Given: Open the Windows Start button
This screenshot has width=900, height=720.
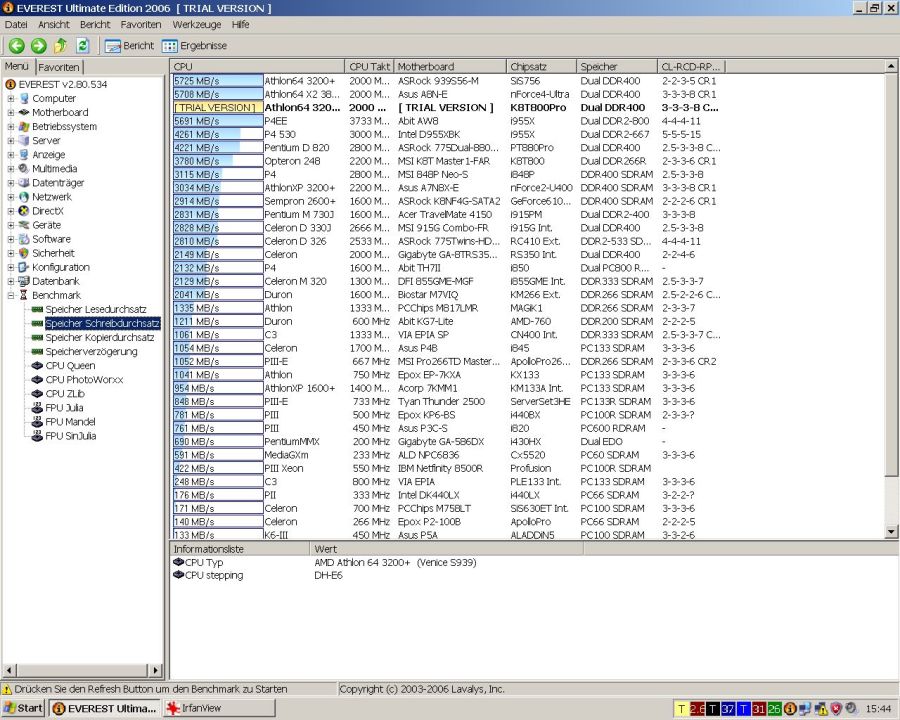Looking at the screenshot, I should coord(24,708).
